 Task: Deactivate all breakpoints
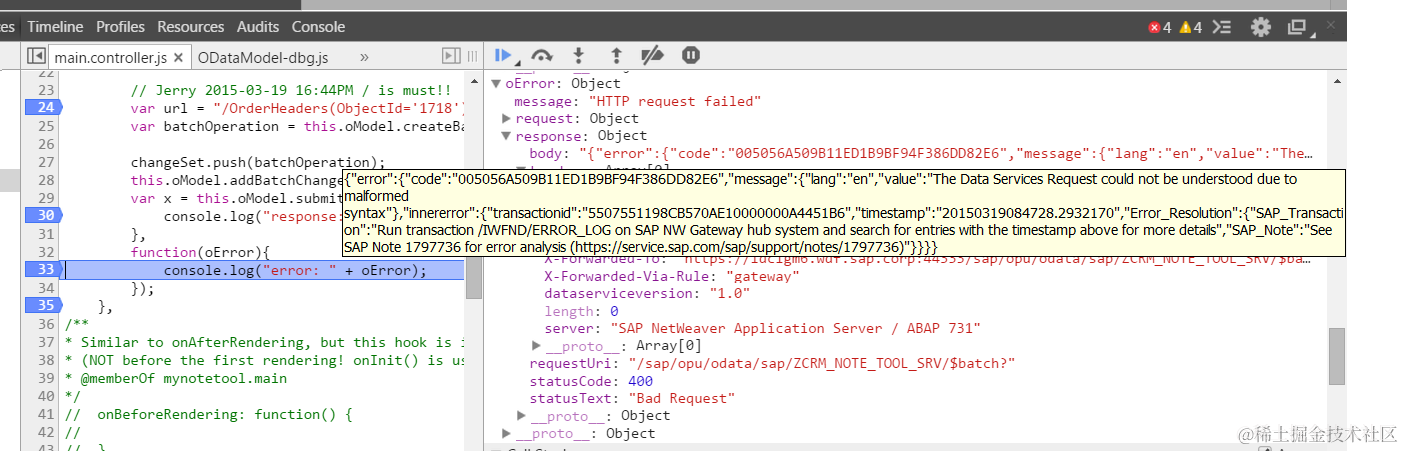652,55
